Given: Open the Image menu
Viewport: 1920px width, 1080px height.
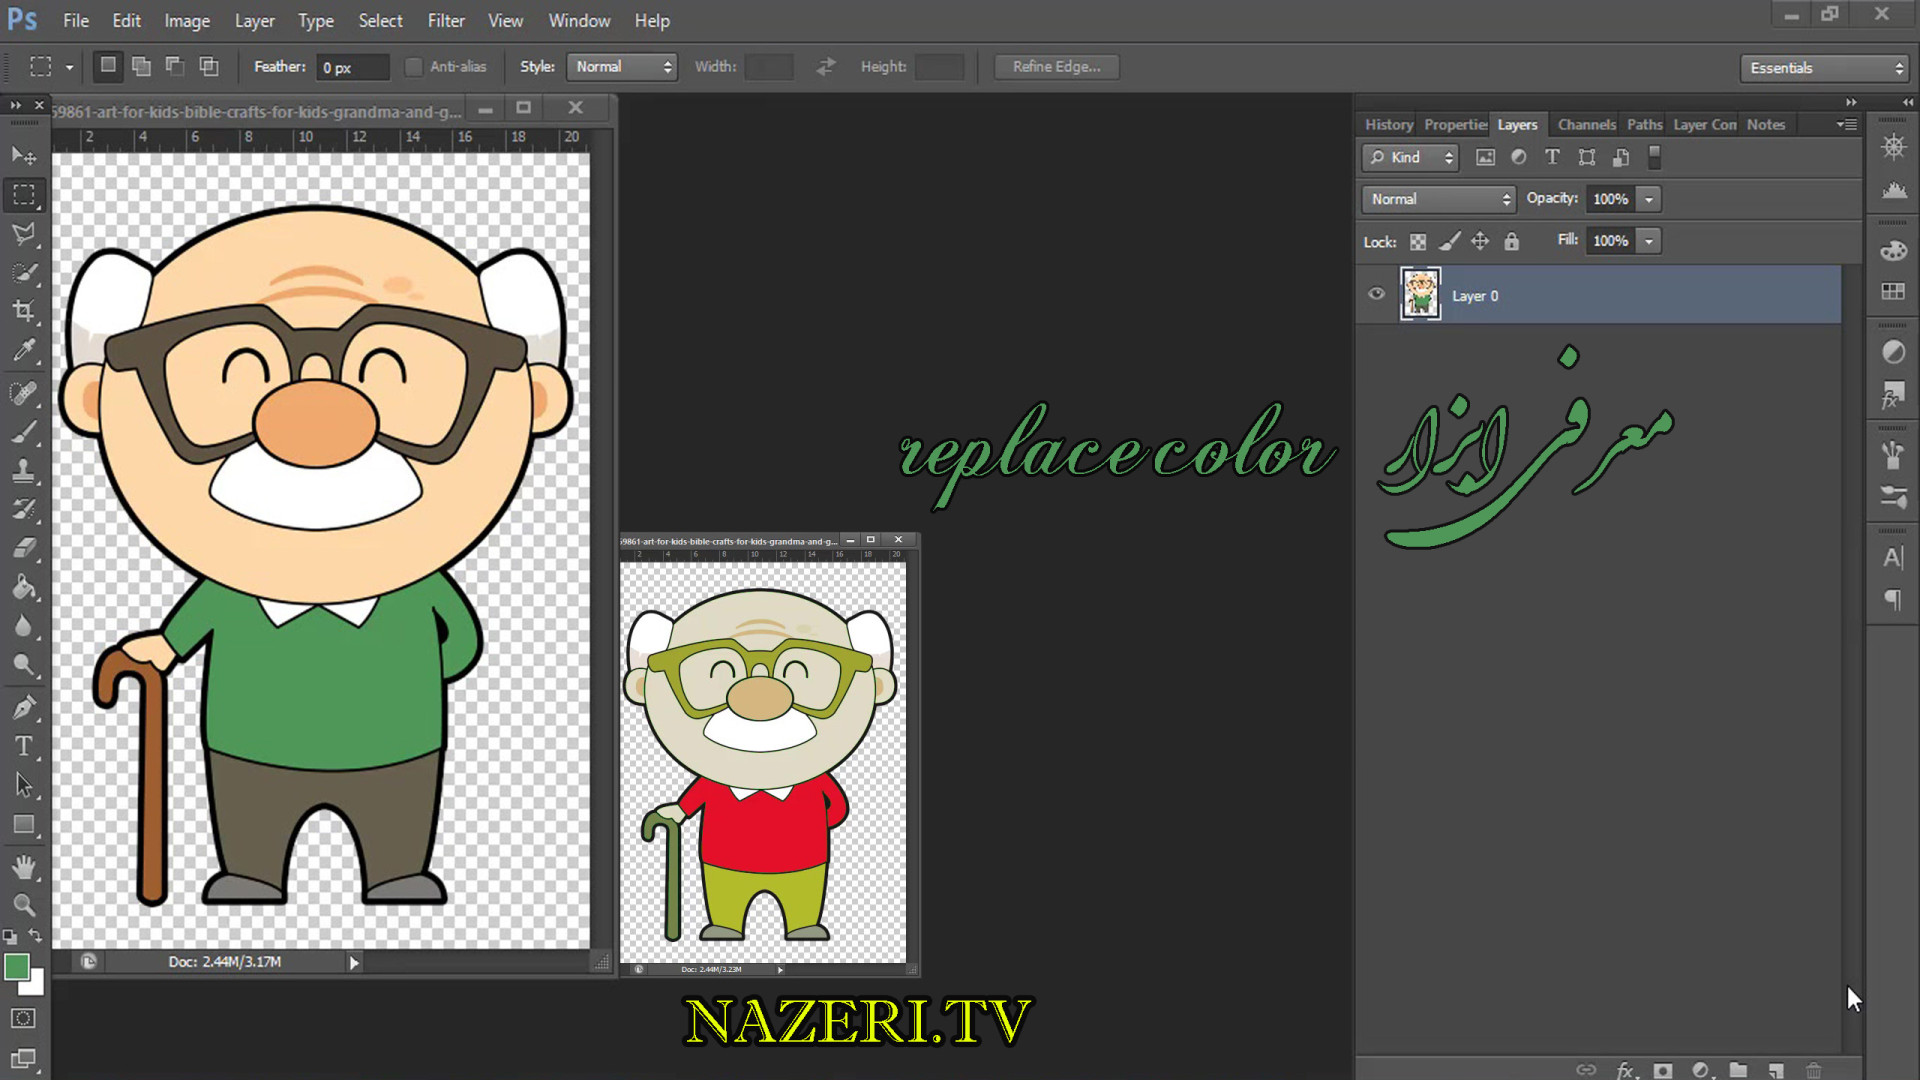Looking at the screenshot, I should [x=187, y=21].
